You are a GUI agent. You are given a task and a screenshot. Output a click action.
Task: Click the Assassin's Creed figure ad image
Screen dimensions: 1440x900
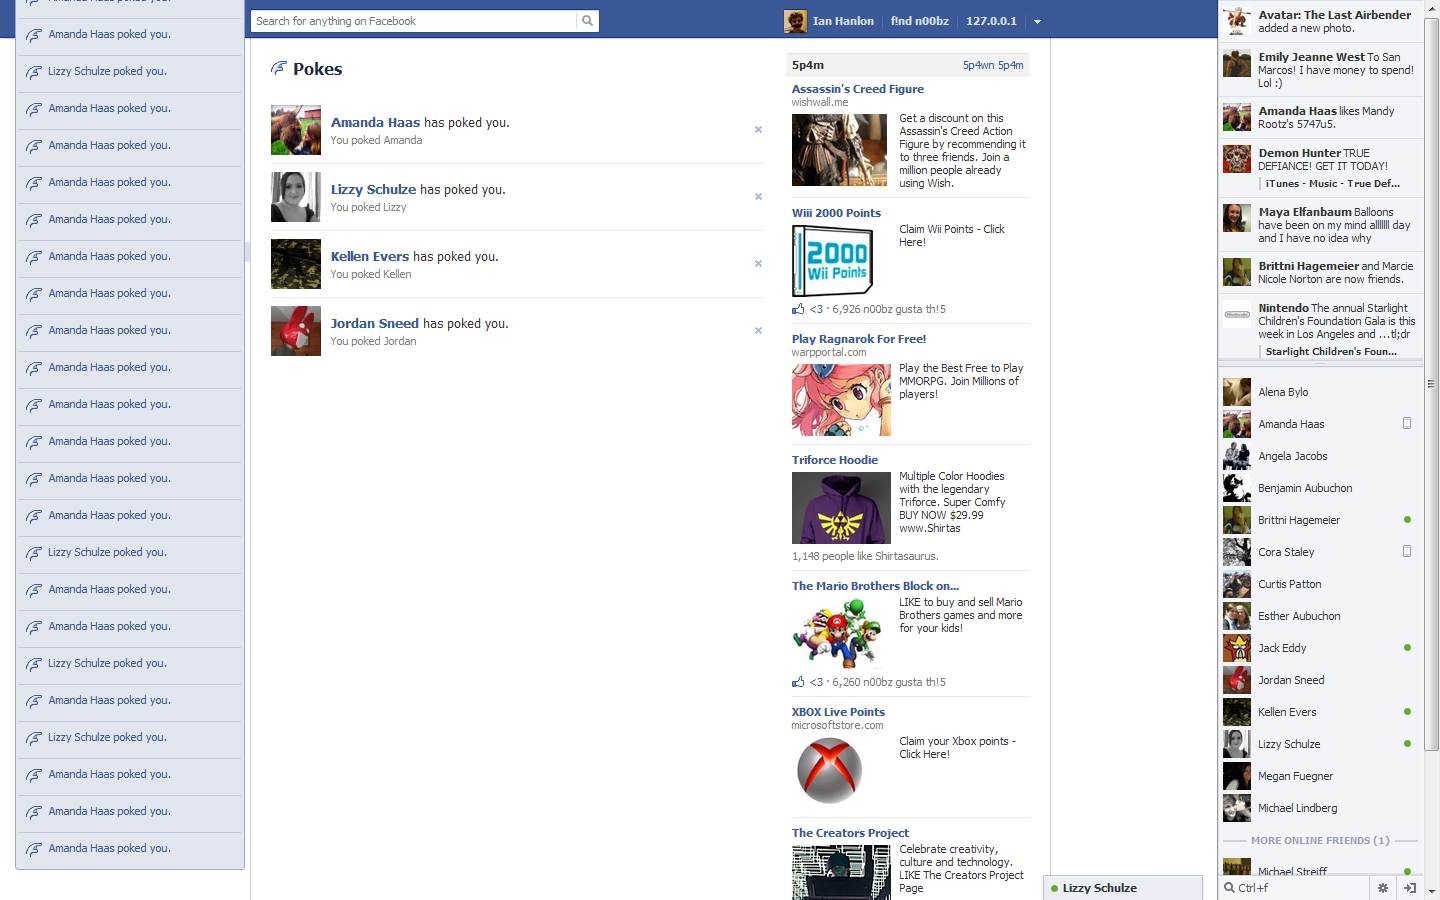click(840, 150)
